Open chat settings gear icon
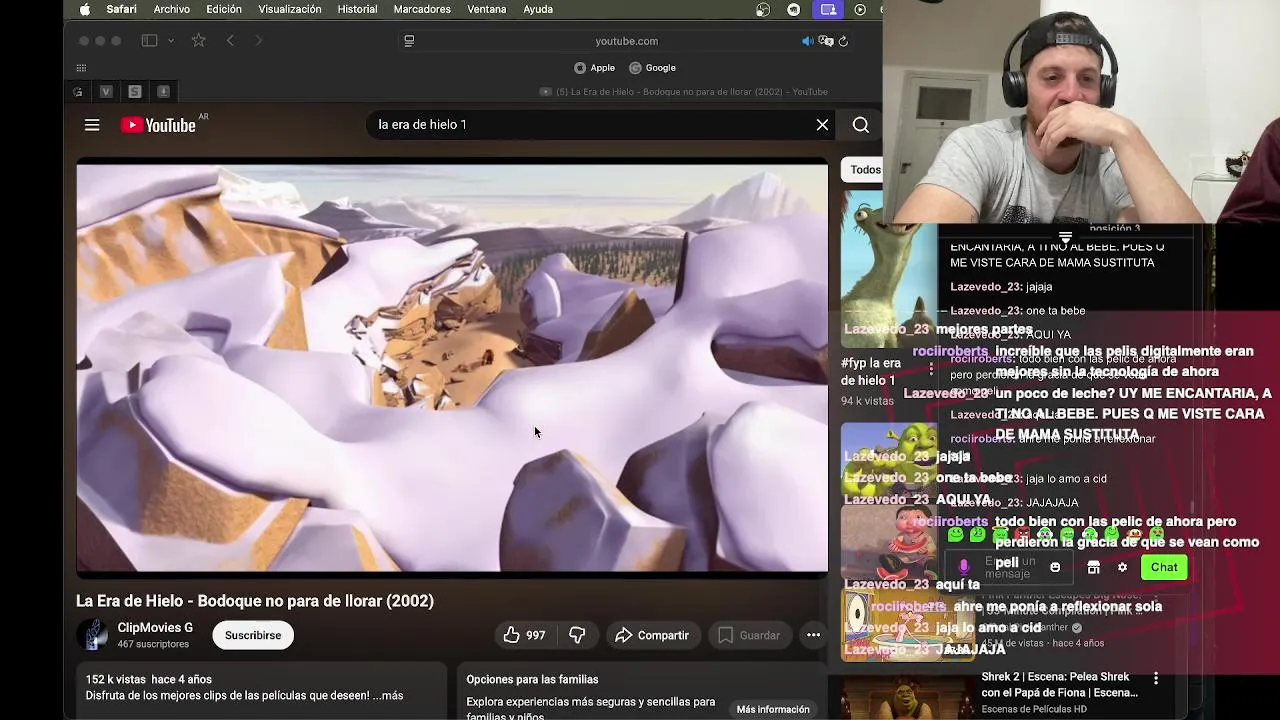 (1122, 567)
